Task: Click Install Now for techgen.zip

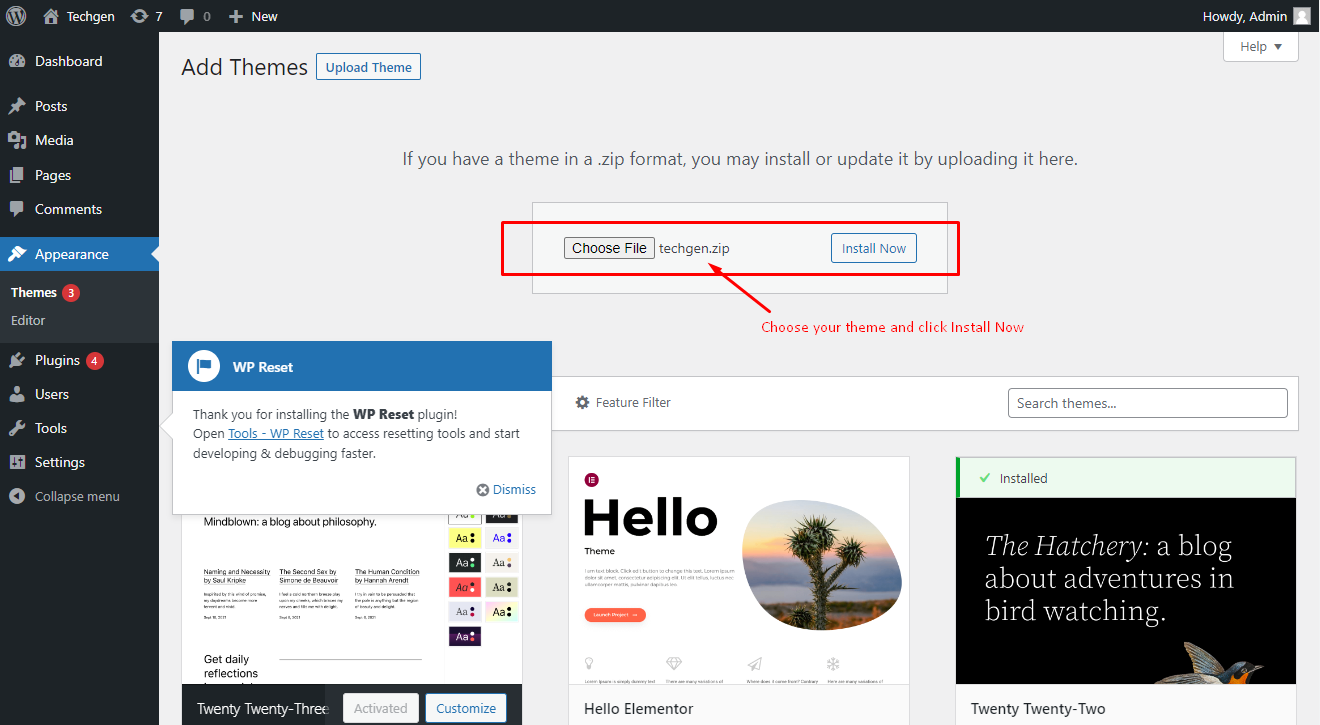Action: coord(874,248)
